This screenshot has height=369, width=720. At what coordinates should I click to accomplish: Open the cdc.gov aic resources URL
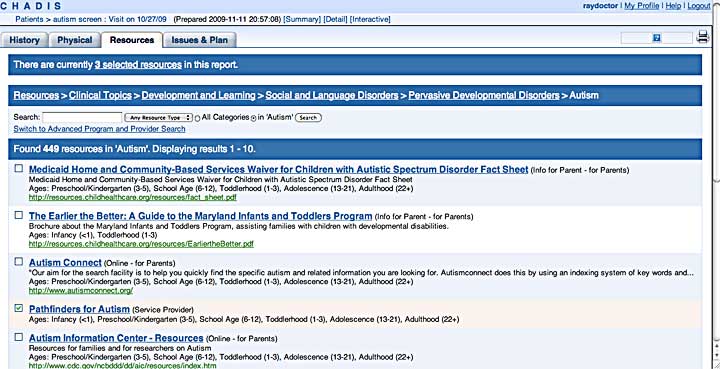[x=122, y=366]
